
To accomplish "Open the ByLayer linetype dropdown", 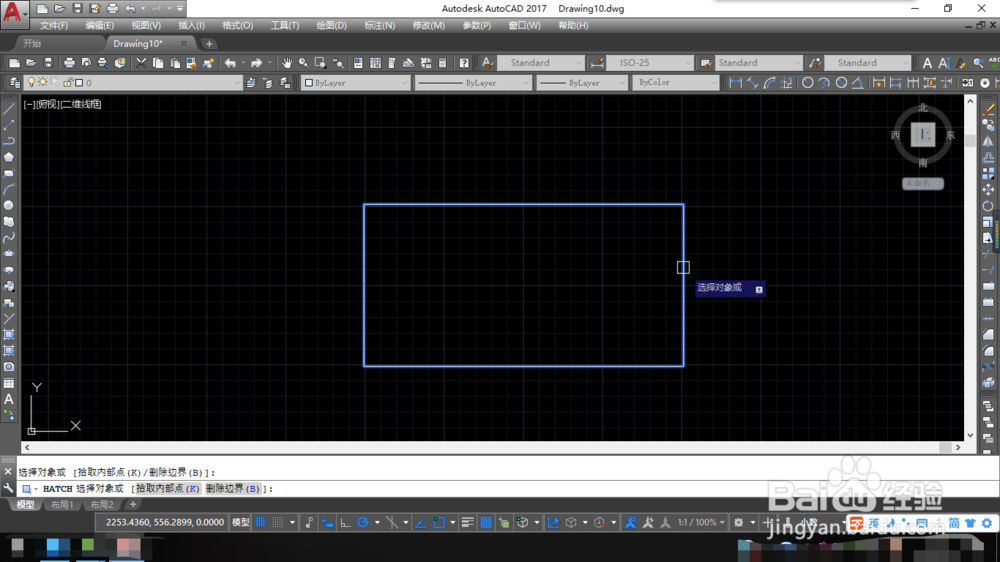I will [473, 83].
